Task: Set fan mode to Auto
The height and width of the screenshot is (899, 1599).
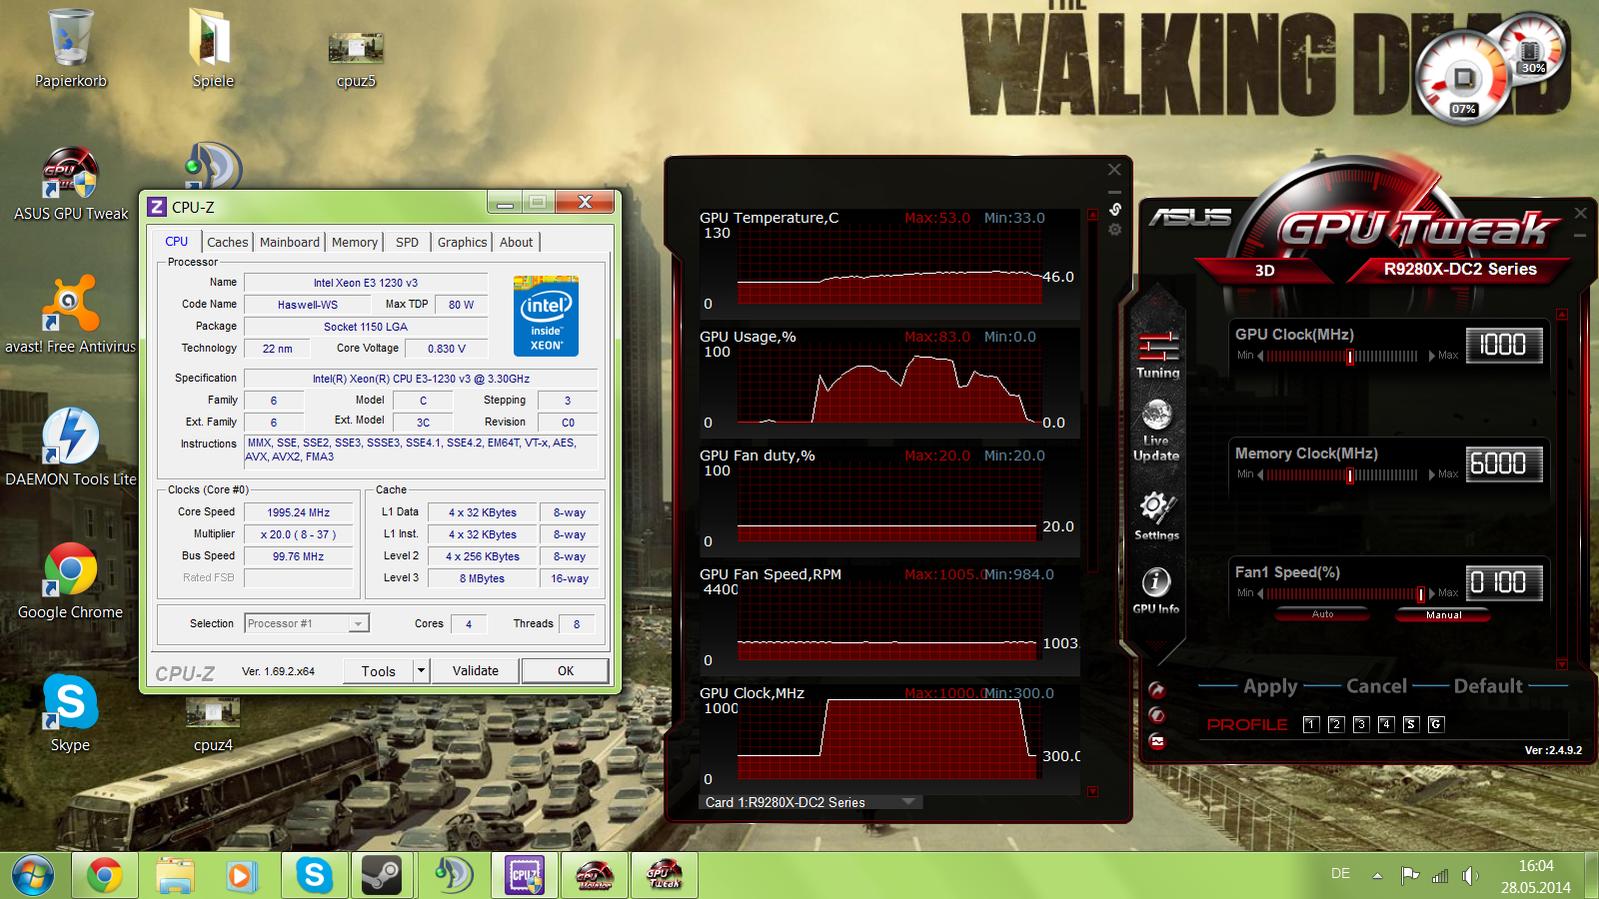Action: coord(1322,615)
